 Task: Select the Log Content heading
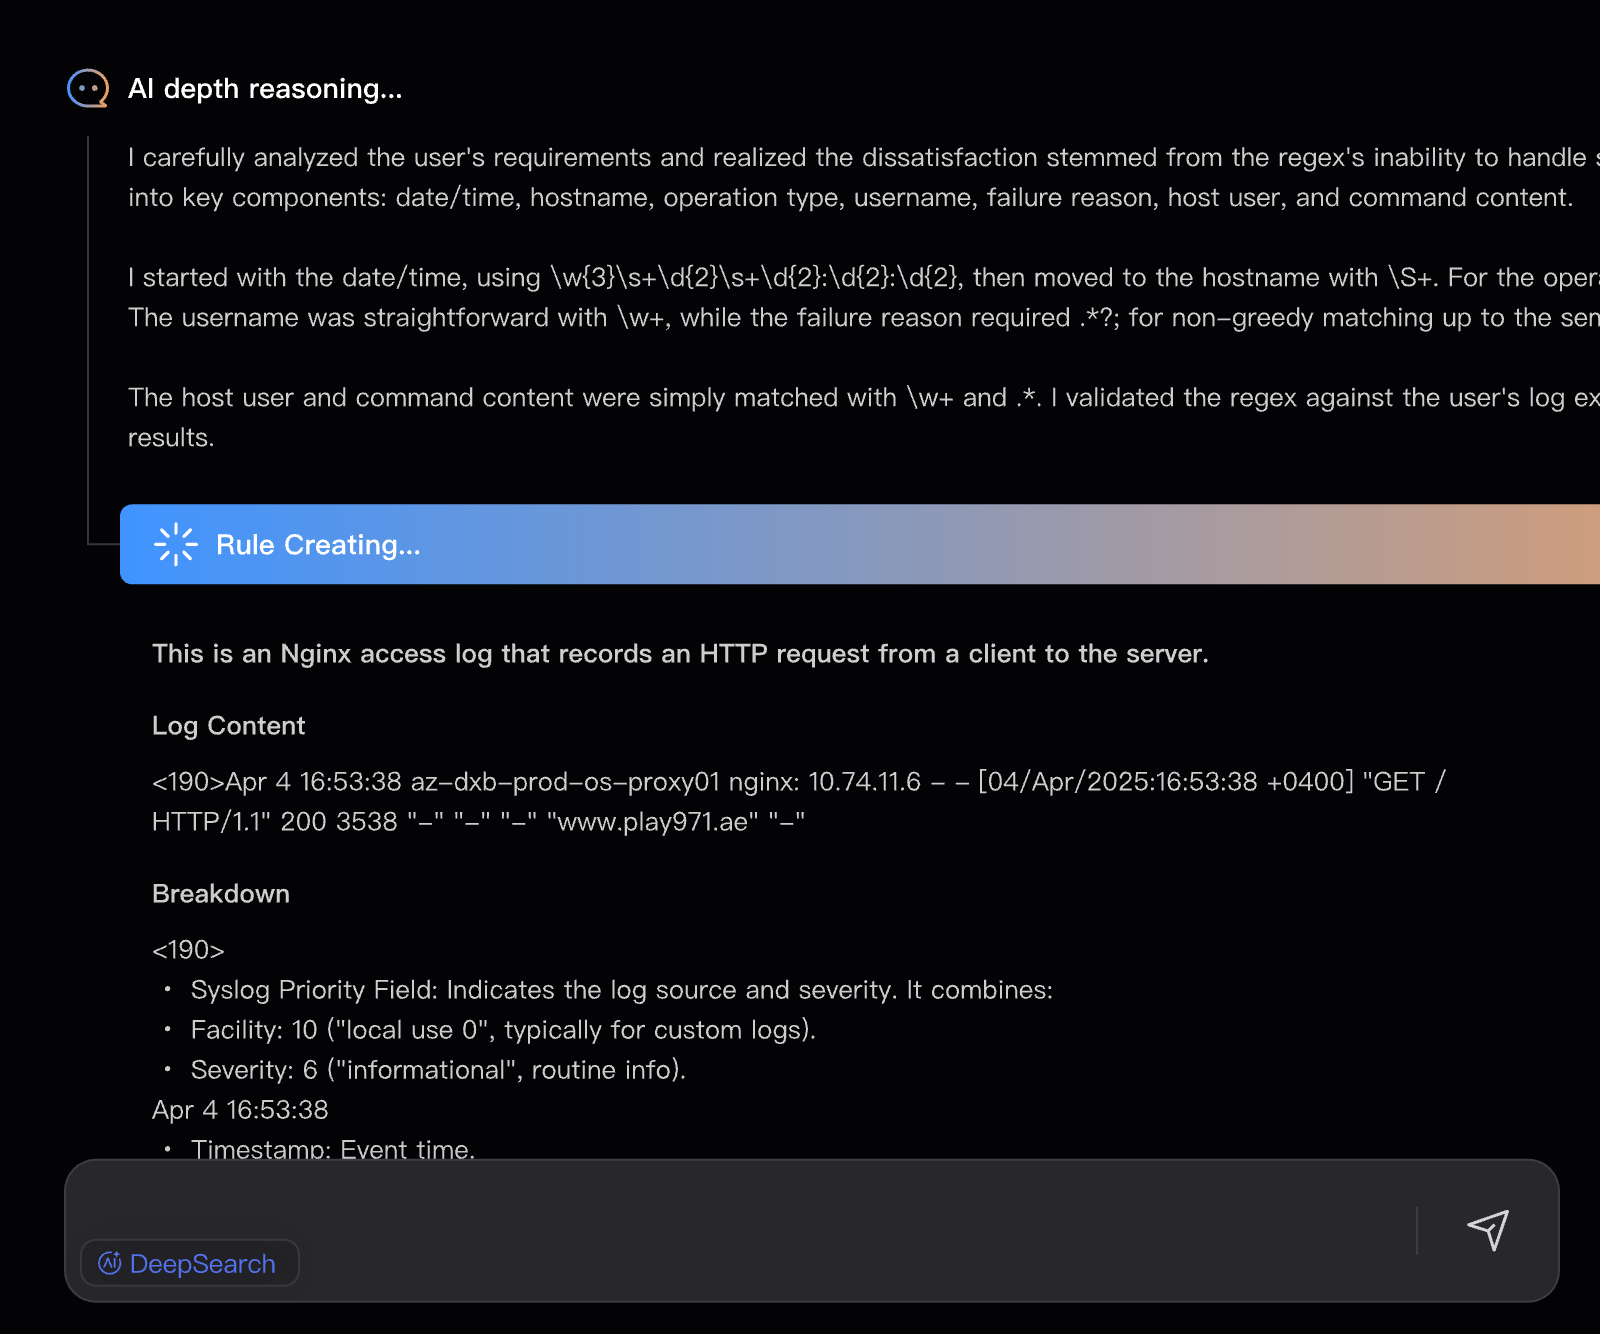(x=228, y=726)
